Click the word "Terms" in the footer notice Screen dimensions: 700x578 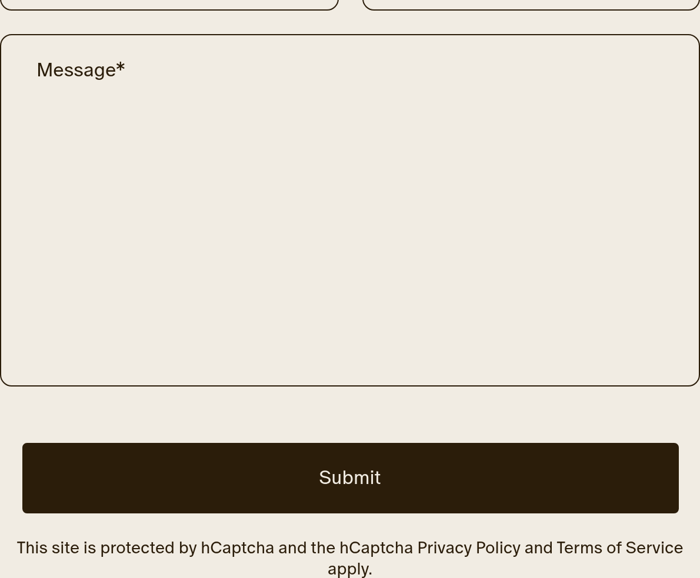pyautogui.click(x=579, y=548)
